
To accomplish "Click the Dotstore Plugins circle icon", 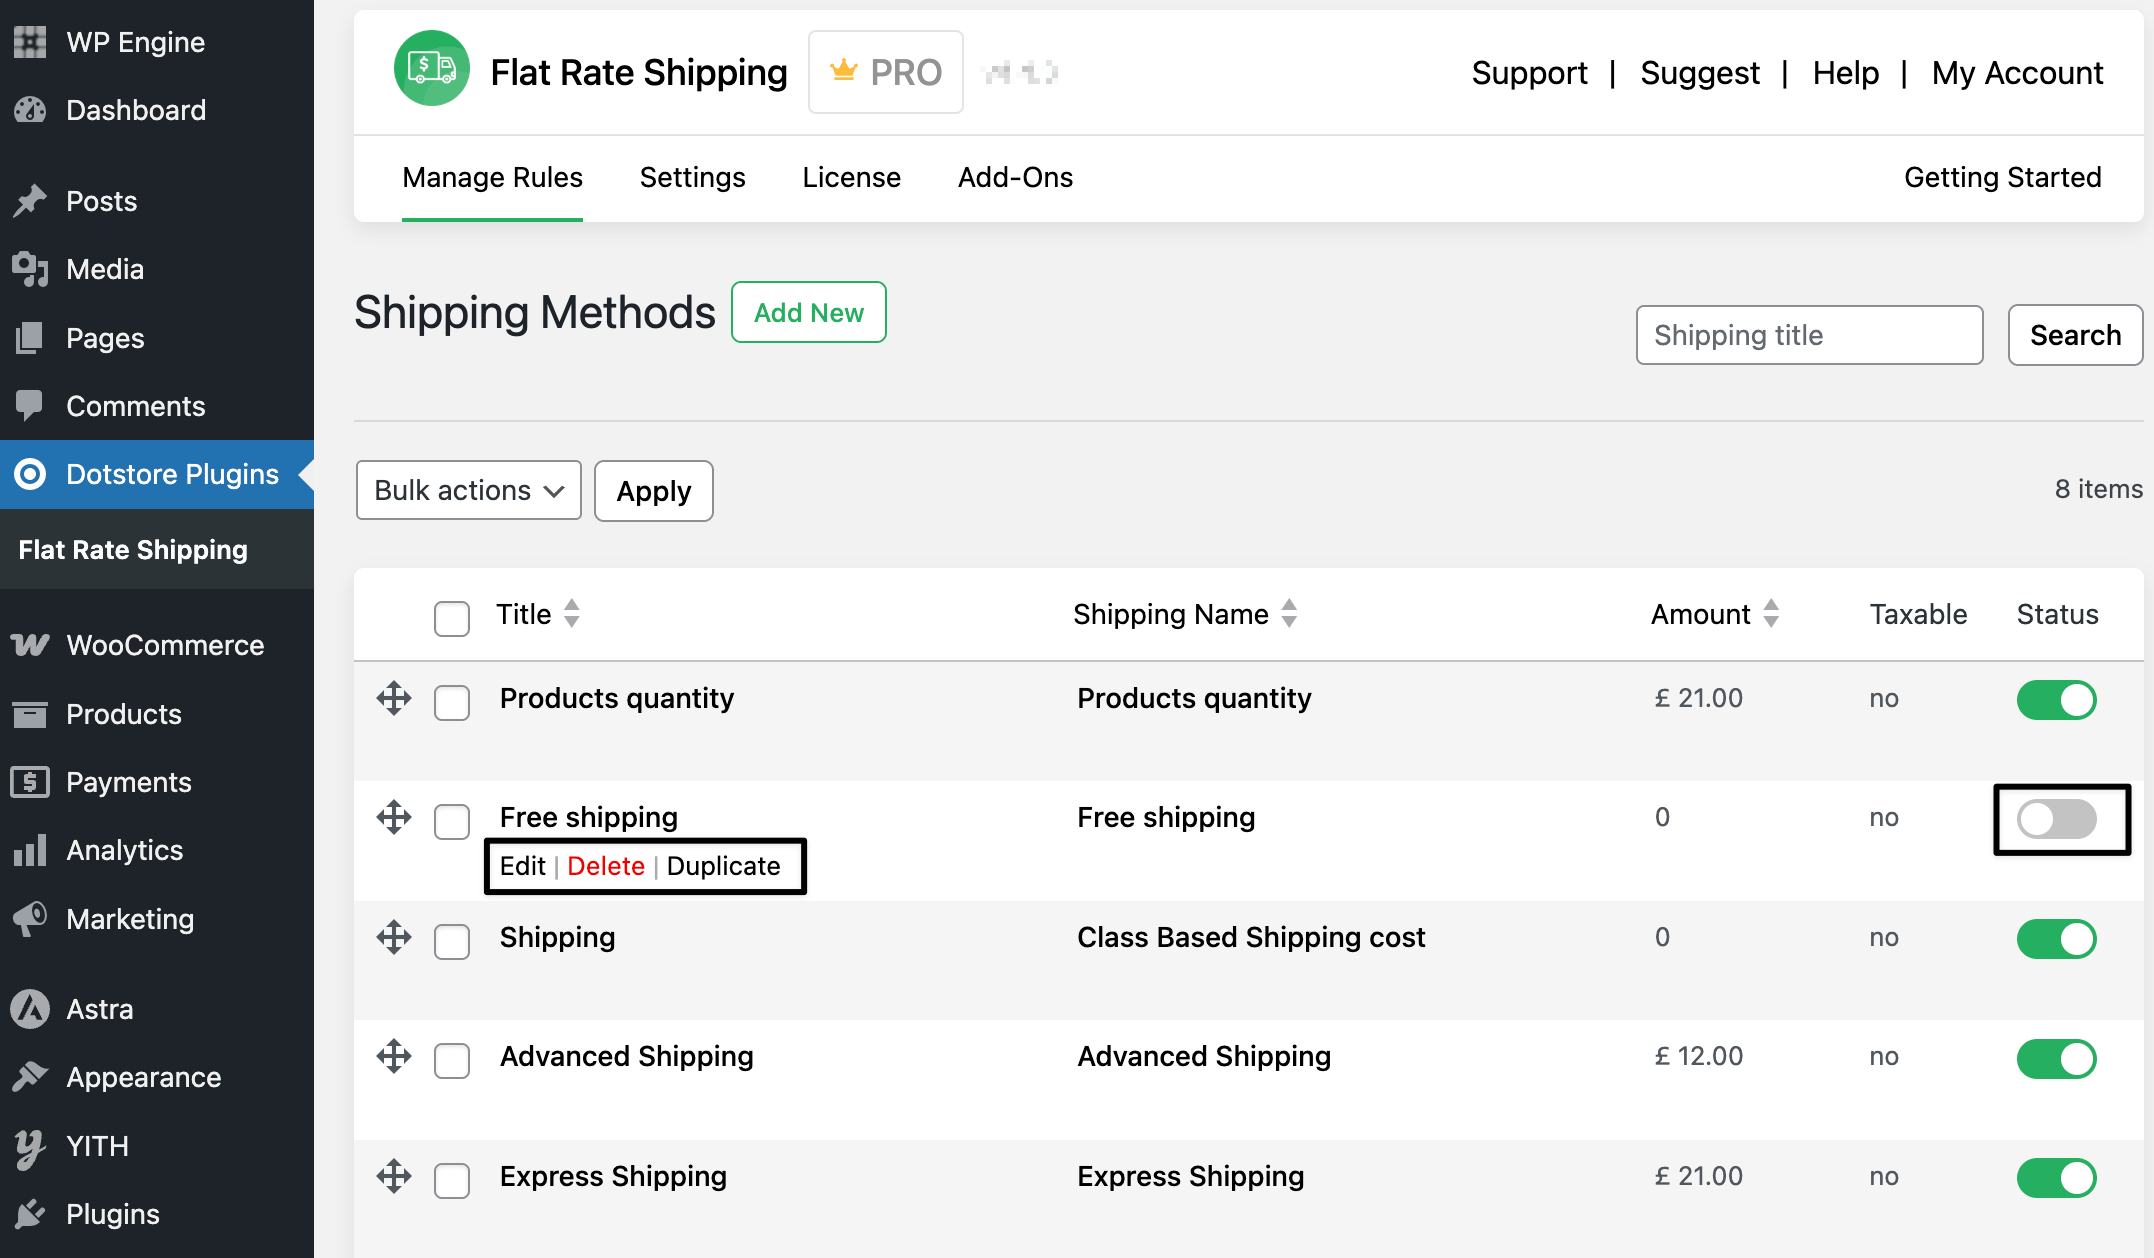I will 30,474.
